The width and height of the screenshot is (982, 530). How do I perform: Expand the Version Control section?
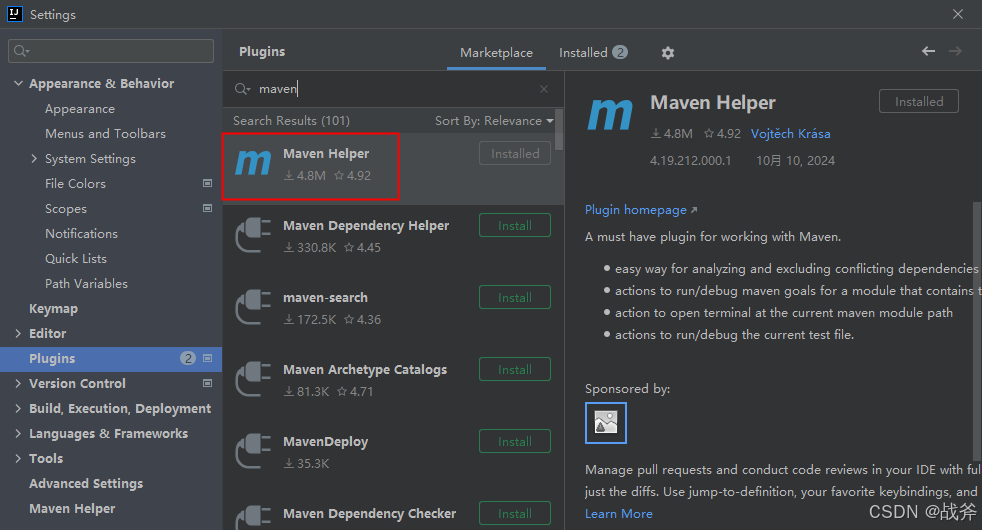pos(18,383)
